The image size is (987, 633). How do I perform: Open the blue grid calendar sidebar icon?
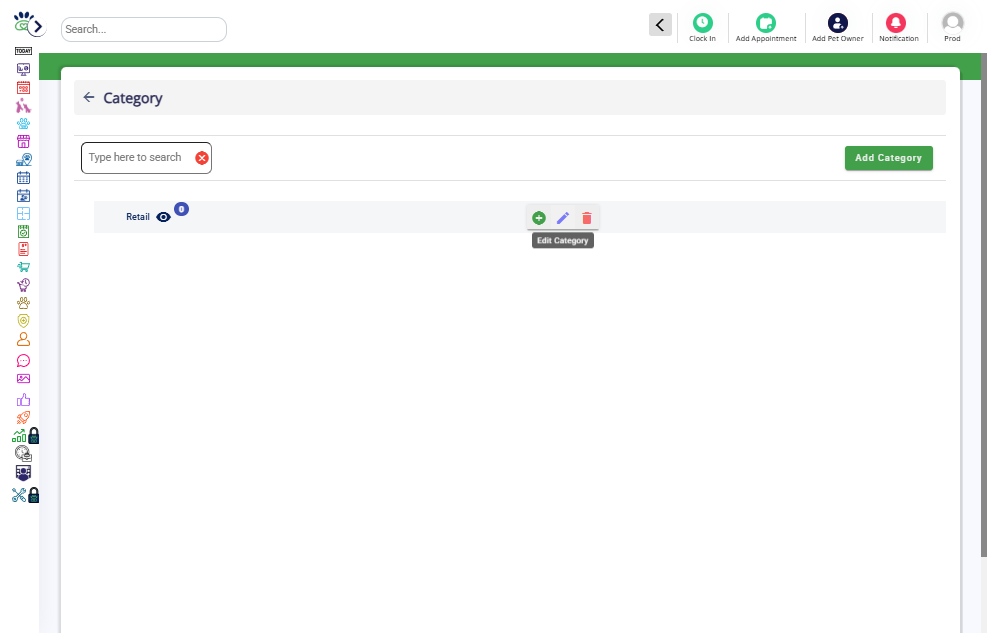[23, 177]
